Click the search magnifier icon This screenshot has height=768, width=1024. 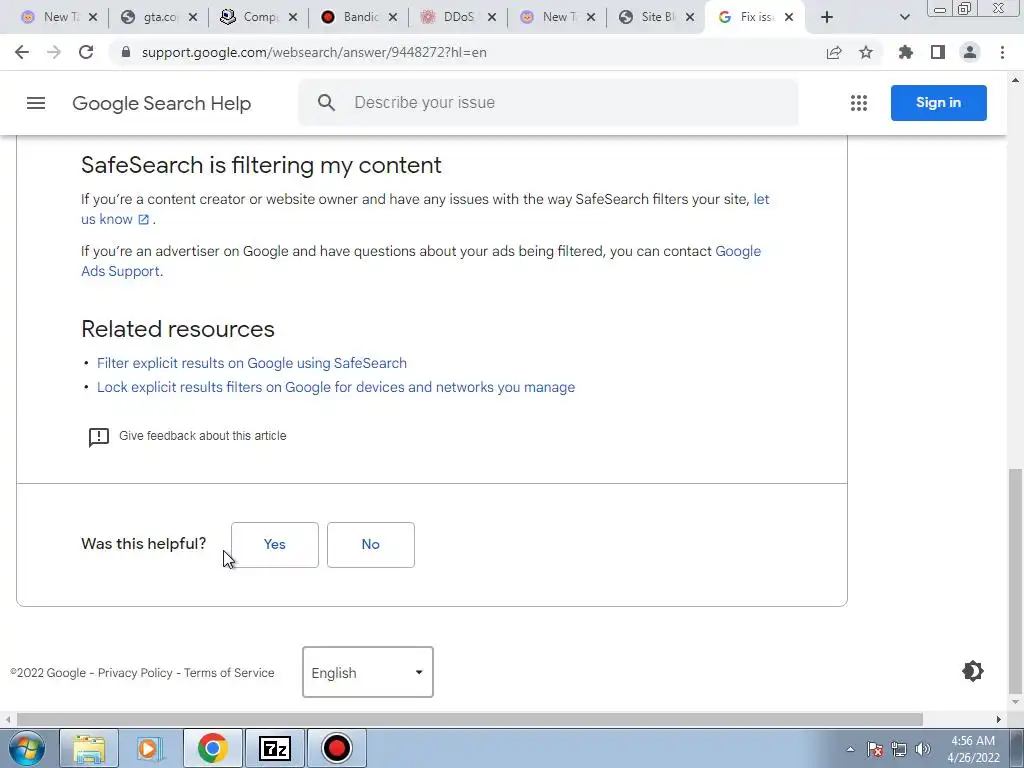click(x=326, y=103)
